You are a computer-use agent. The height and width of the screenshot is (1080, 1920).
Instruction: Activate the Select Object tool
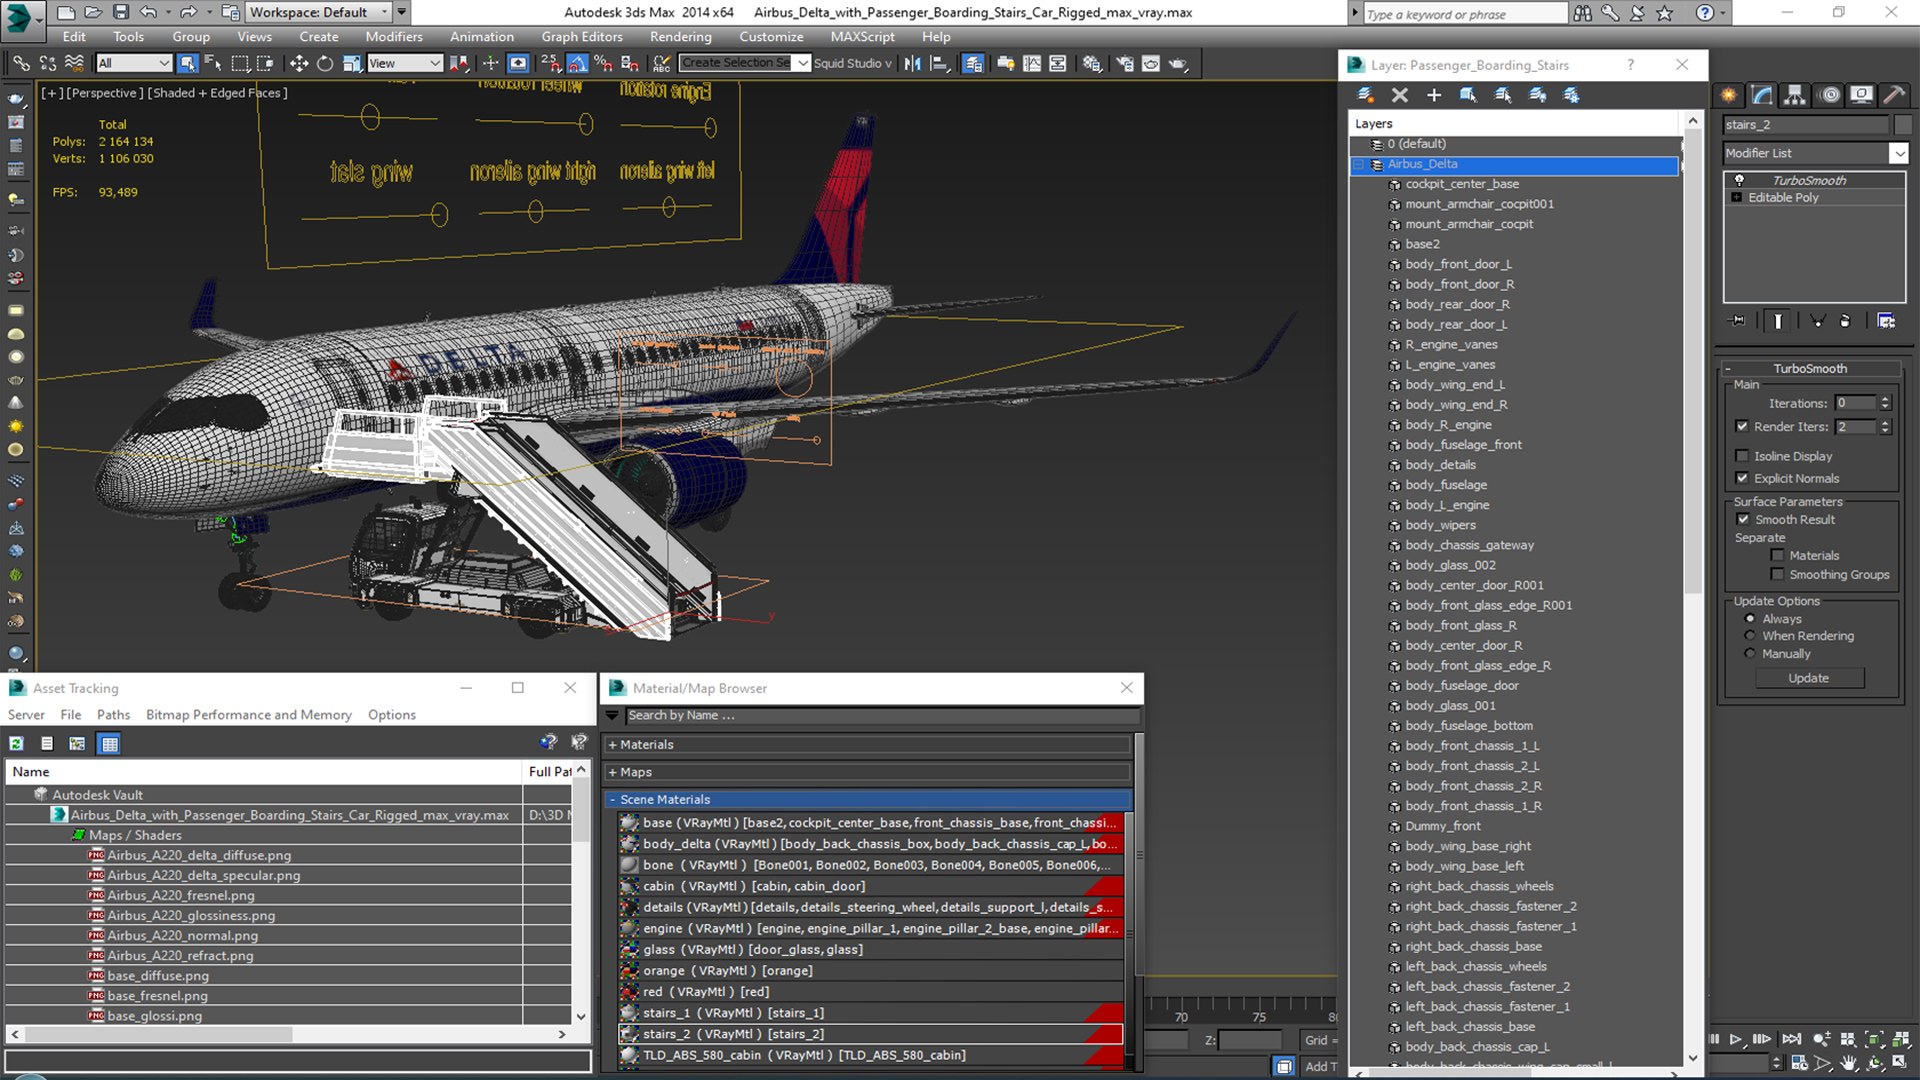click(187, 63)
